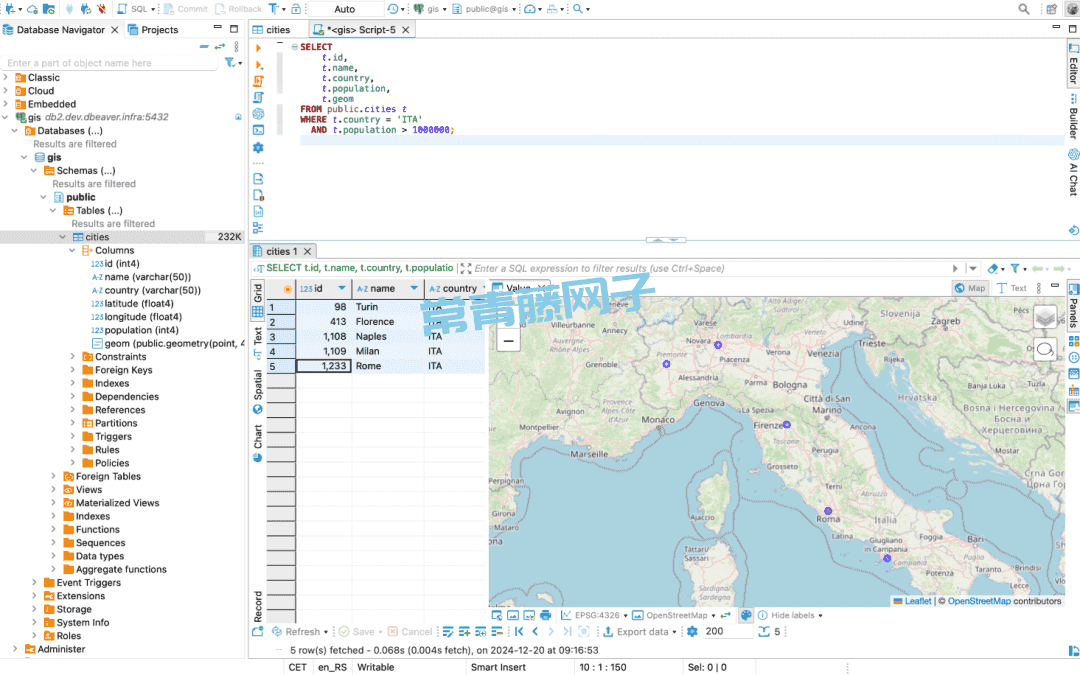Collapse all navigator tree nodes
Screen dimensions: 1080x675
[x=204, y=46]
